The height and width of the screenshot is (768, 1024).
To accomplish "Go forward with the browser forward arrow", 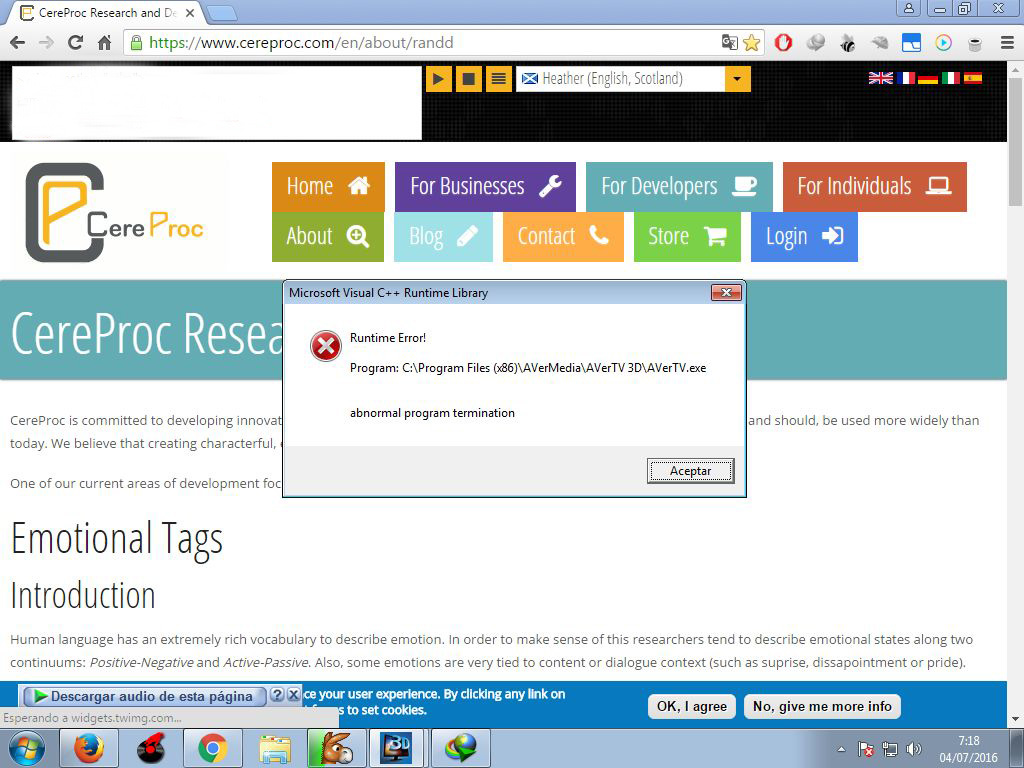I will coord(46,43).
